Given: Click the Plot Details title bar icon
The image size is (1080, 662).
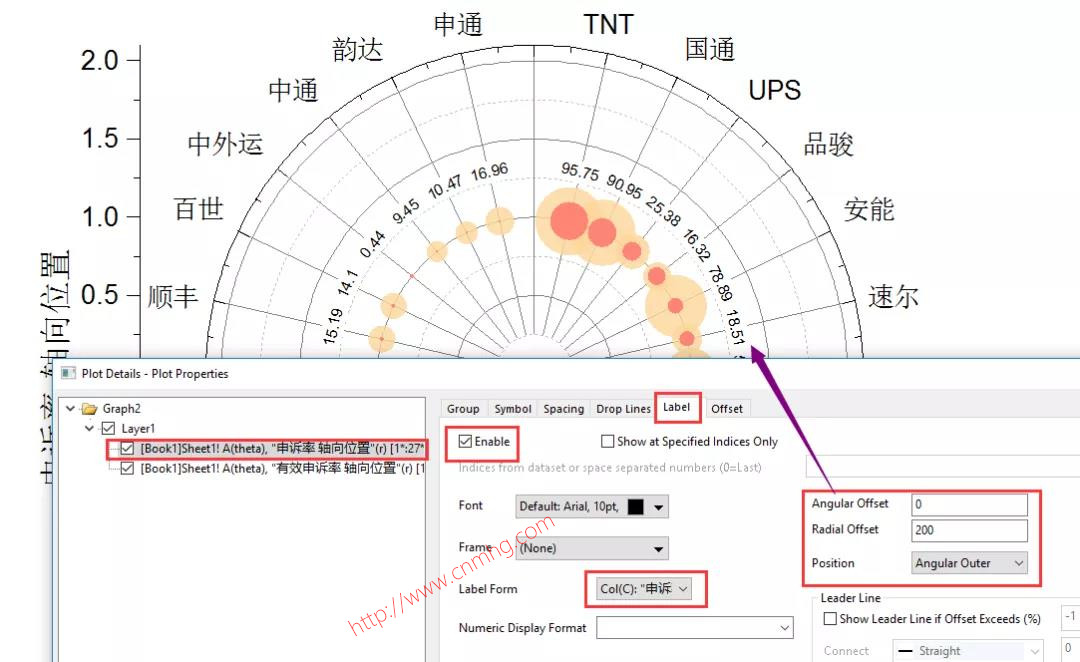Looking at the screenshot, I should 68,372.
